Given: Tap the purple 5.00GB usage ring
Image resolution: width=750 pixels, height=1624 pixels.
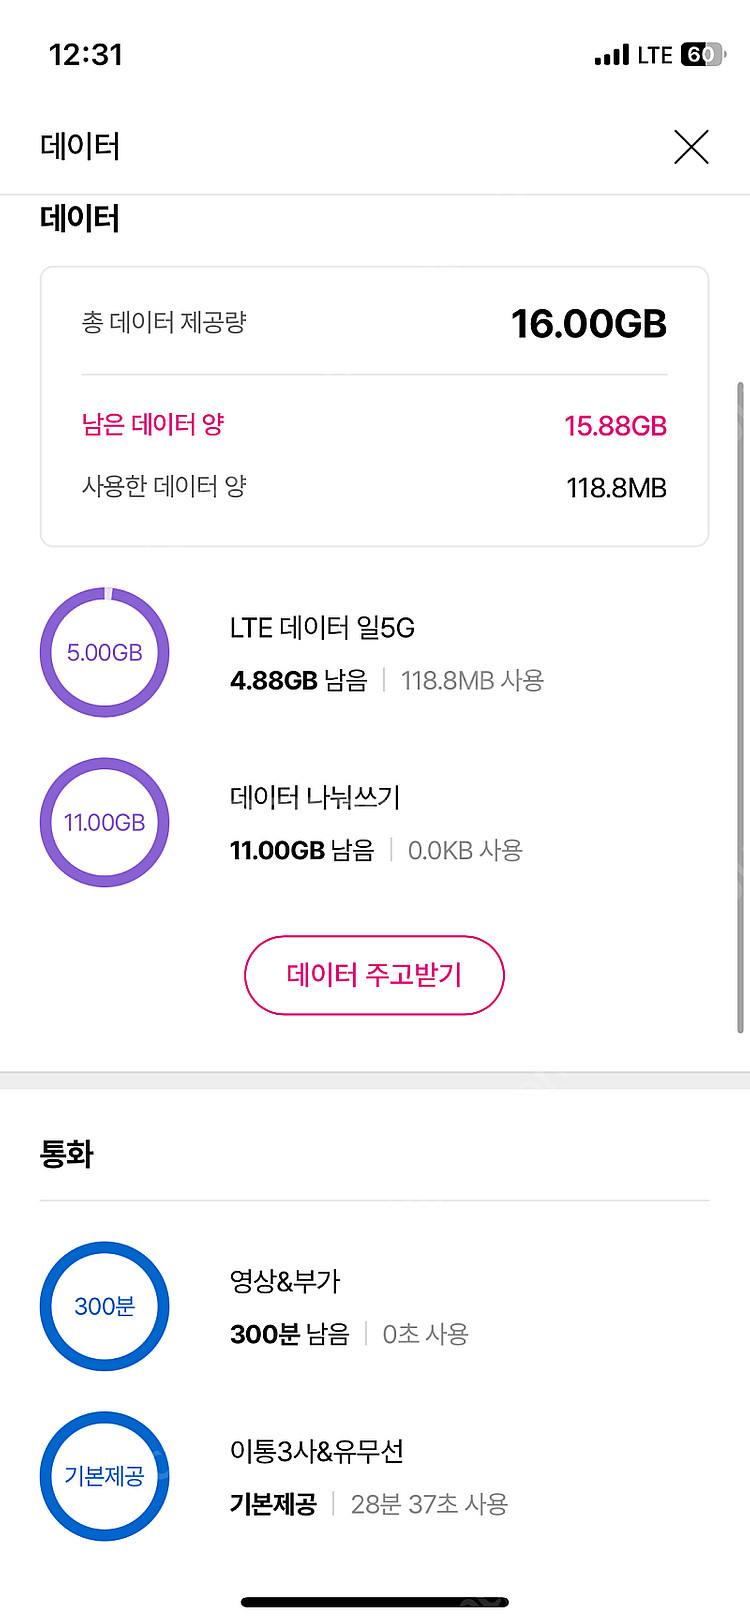Looking at the screenshot, I should click(x=105, y=653).
